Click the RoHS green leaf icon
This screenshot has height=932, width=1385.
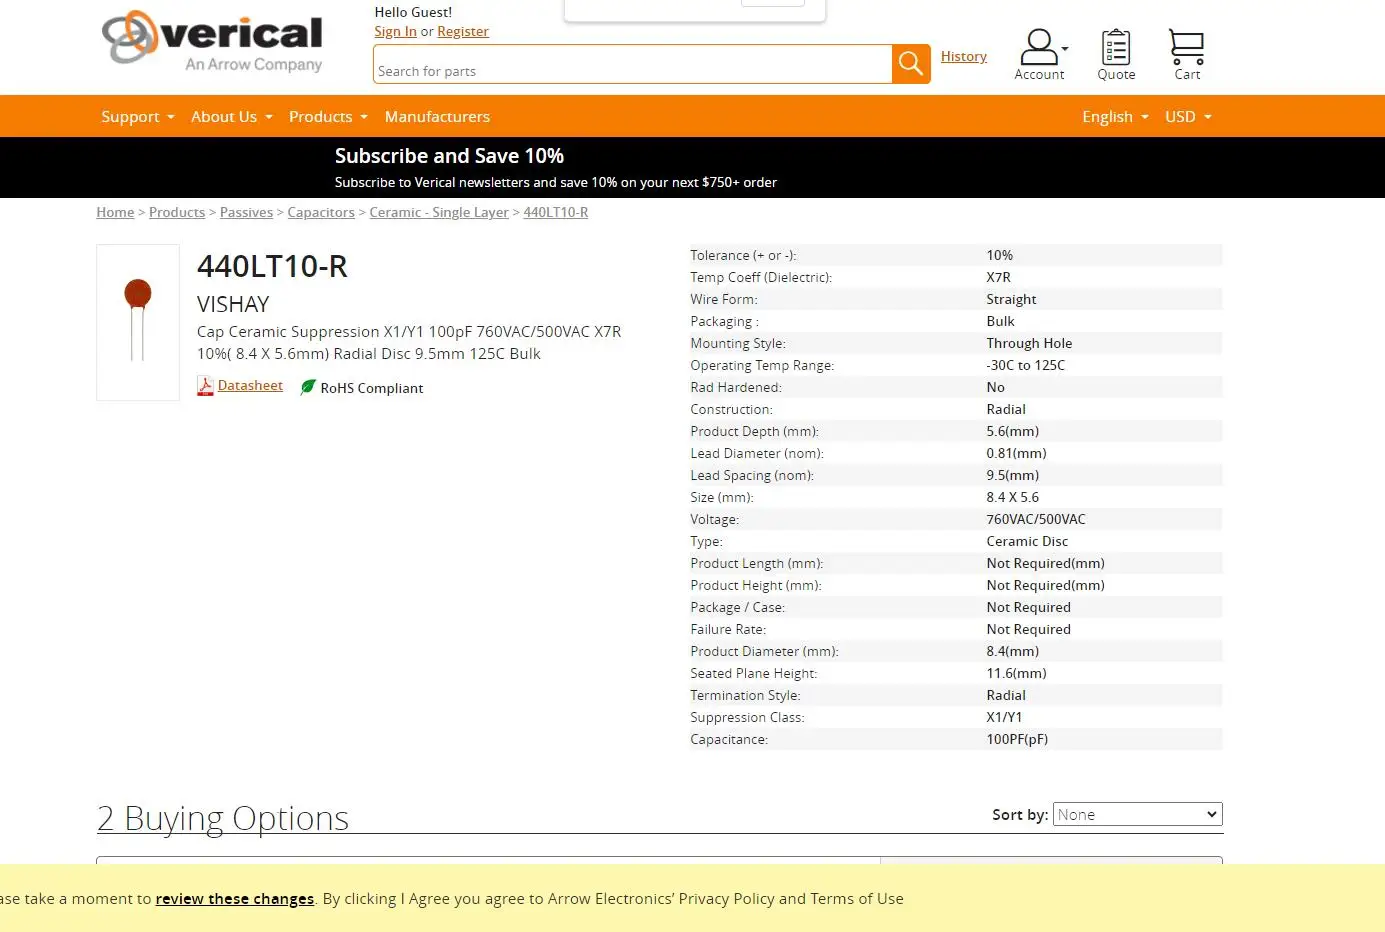[308, 387]
